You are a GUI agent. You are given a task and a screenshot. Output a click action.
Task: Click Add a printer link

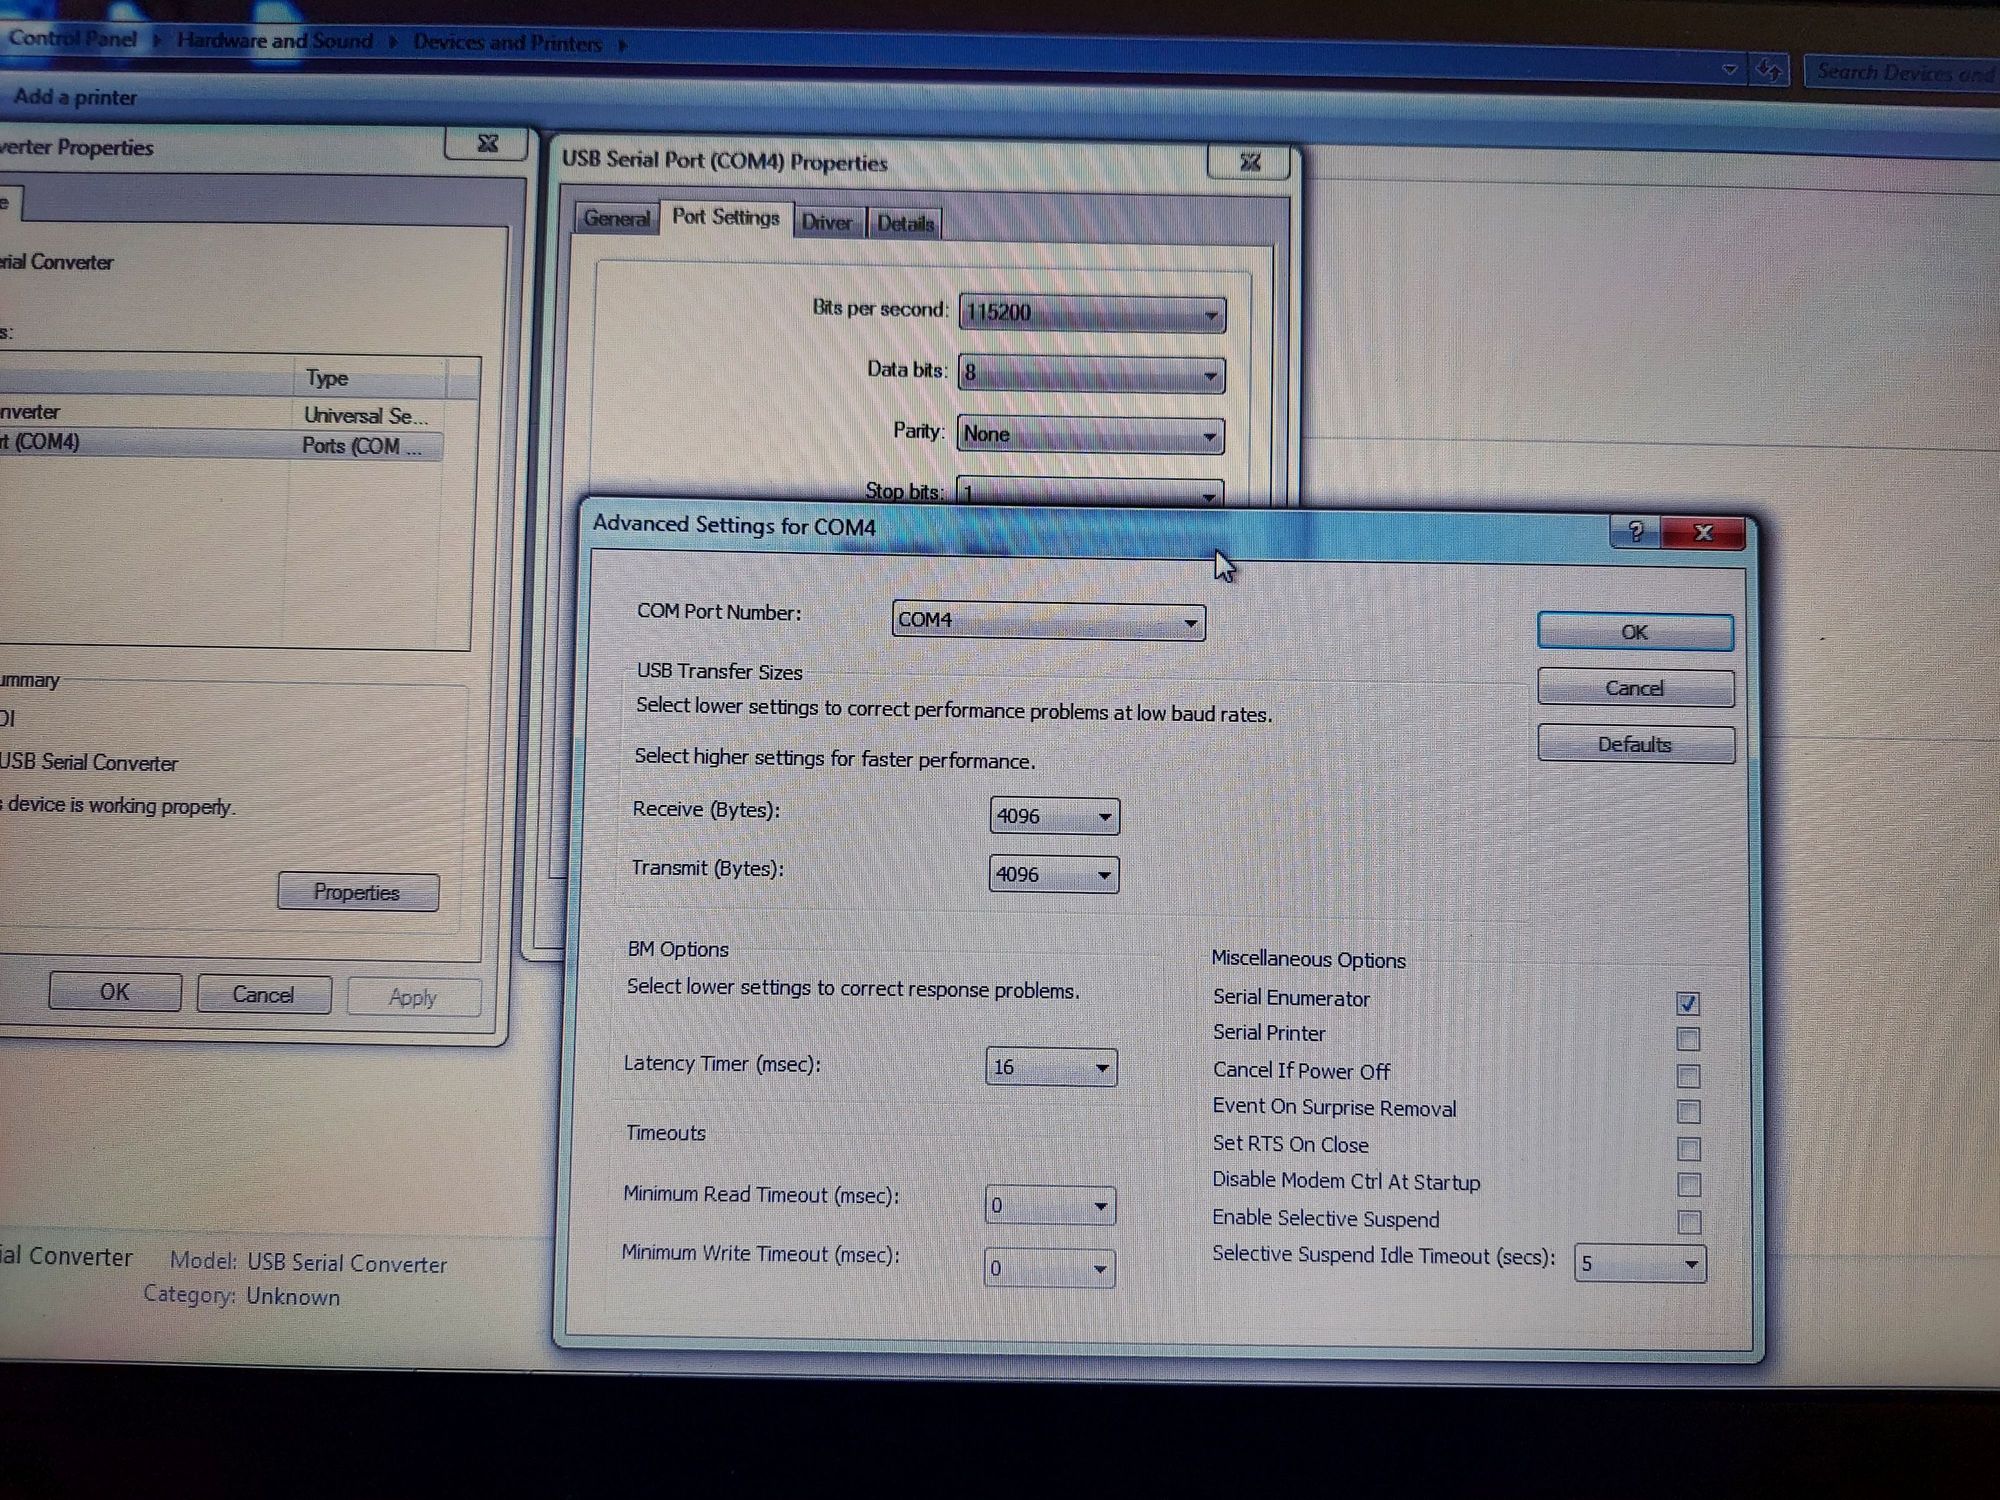(x=75, y=97)
